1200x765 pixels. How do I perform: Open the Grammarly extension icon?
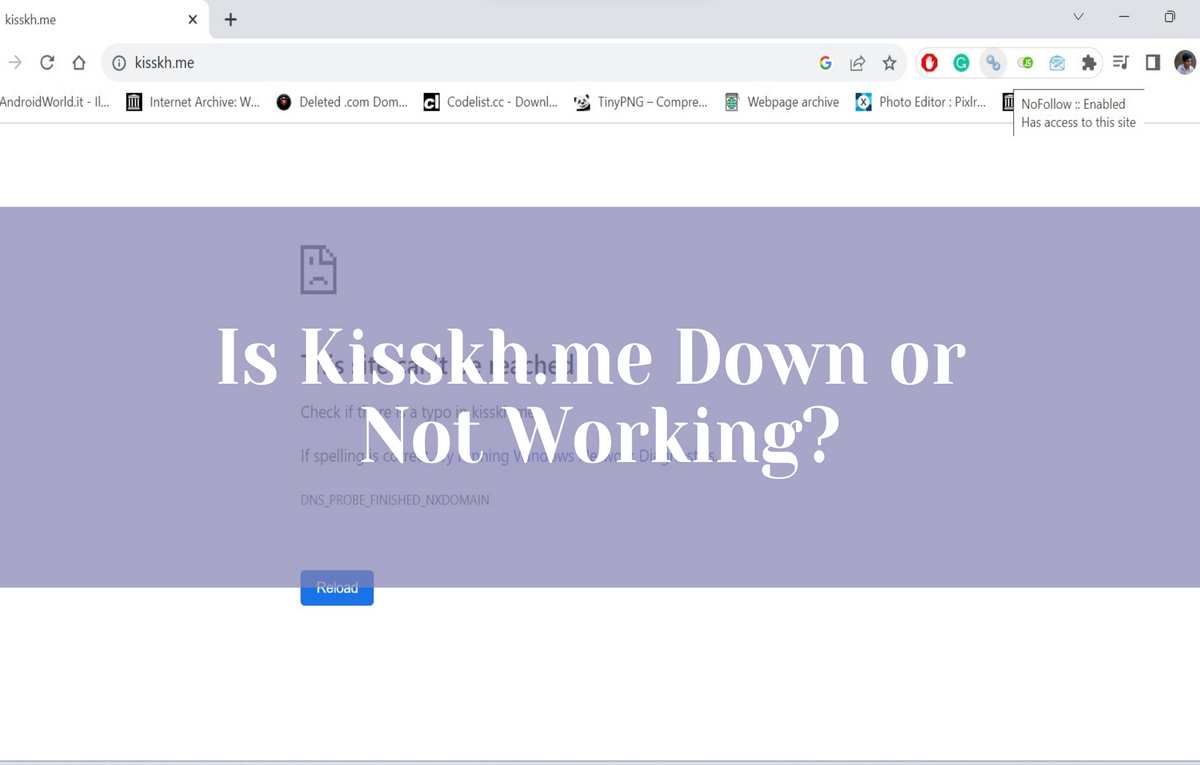[x=961, y=63]
